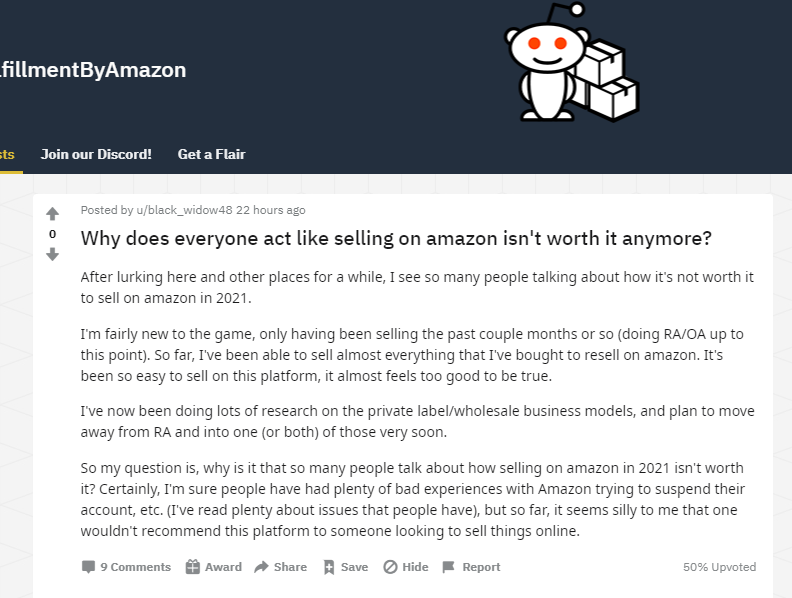792x598 pixels.
Task: Open the post title about selling on amazon
Action: click(396, 238)
